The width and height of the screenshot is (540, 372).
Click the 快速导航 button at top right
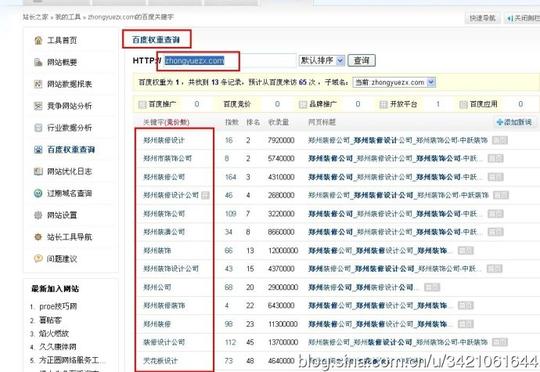click(x=483, y=18)
